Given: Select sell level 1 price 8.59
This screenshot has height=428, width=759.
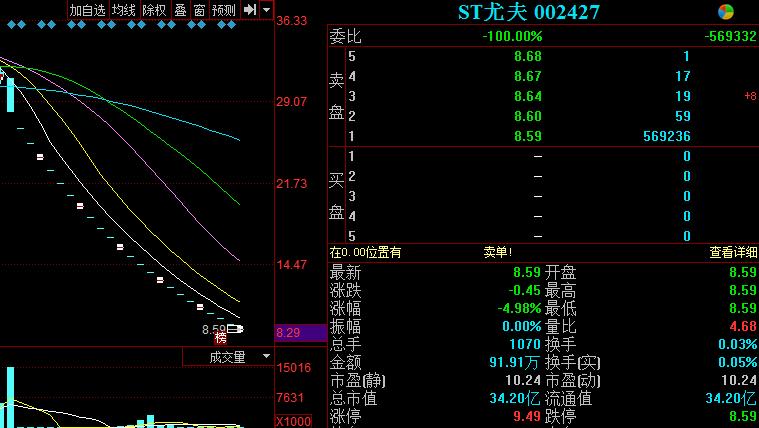Looking at the screenshot, I should point(528,137).
